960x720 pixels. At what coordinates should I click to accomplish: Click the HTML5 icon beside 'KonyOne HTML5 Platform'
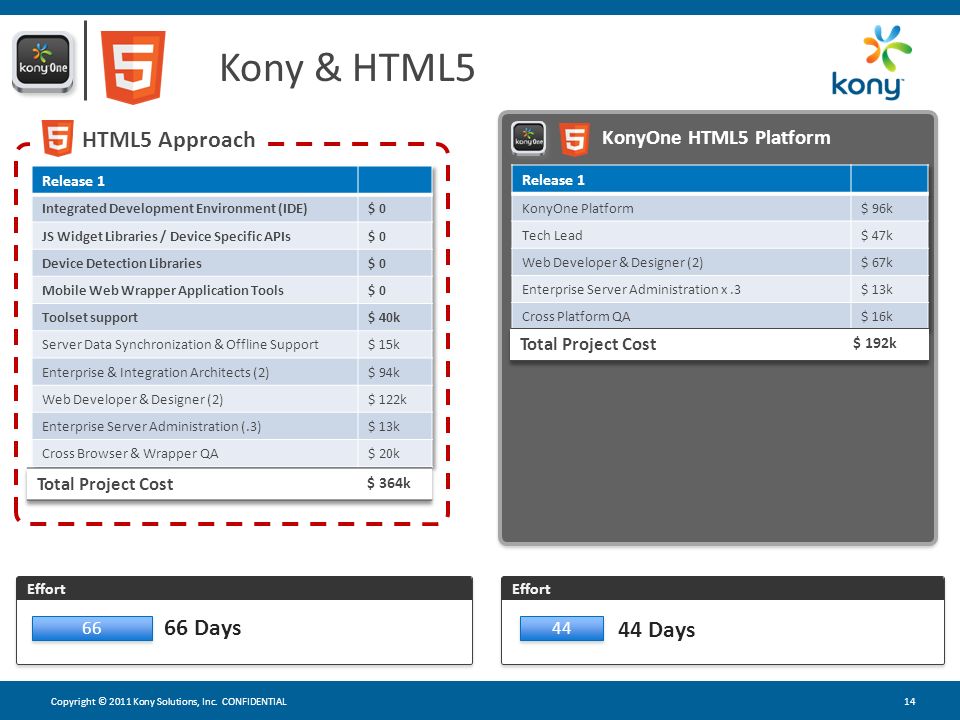574,139
